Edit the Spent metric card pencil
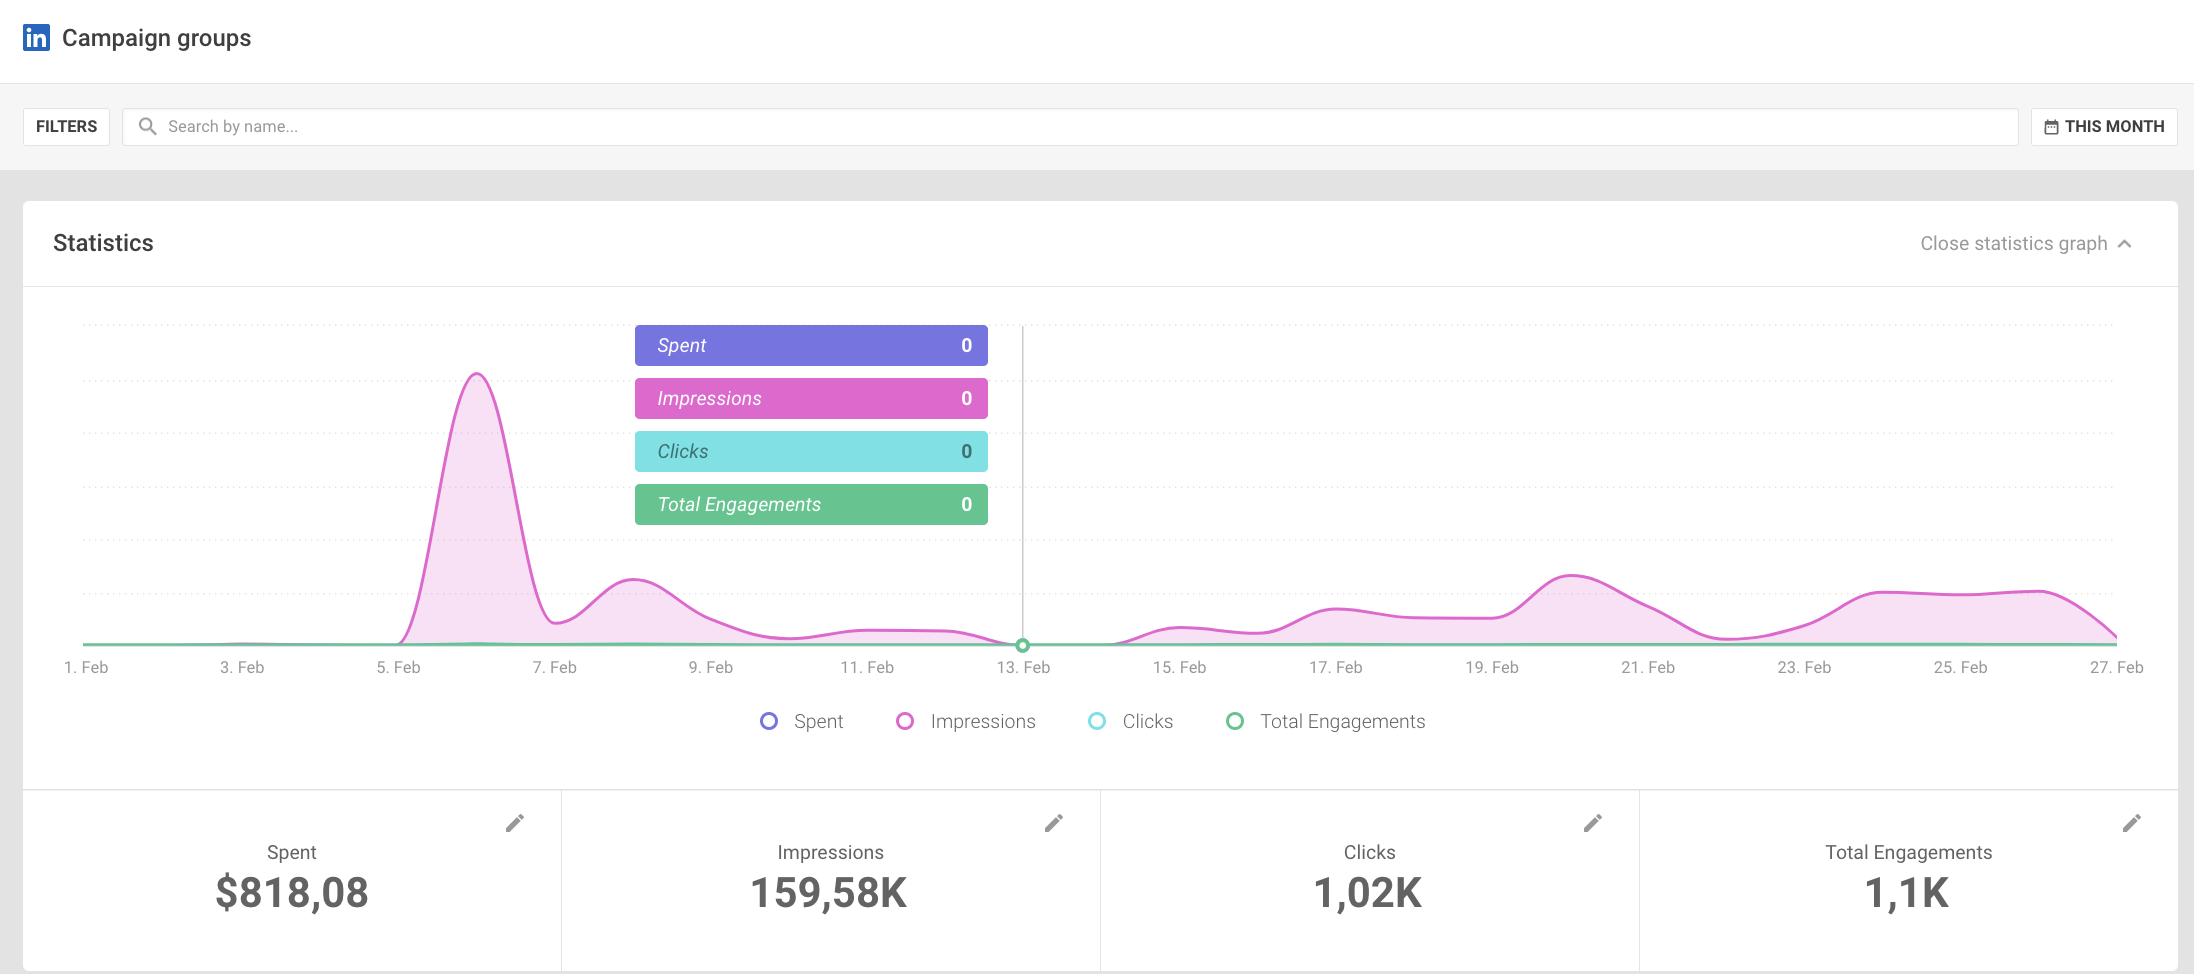 coord(515,823)
